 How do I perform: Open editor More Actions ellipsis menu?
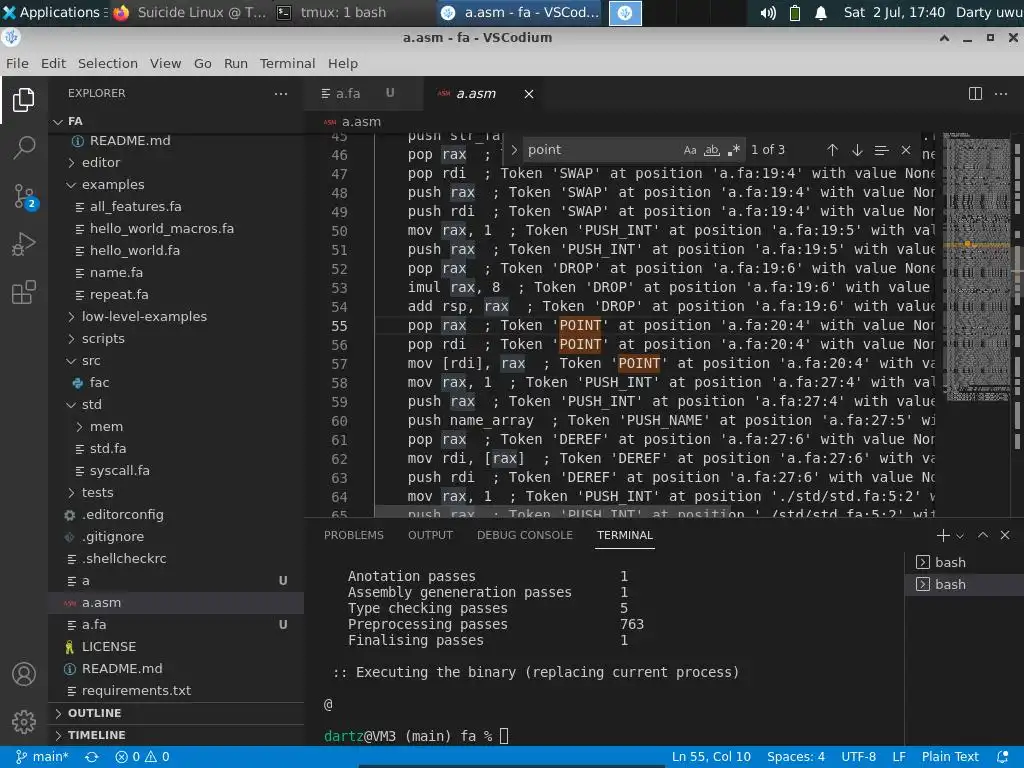[1000, 93]
